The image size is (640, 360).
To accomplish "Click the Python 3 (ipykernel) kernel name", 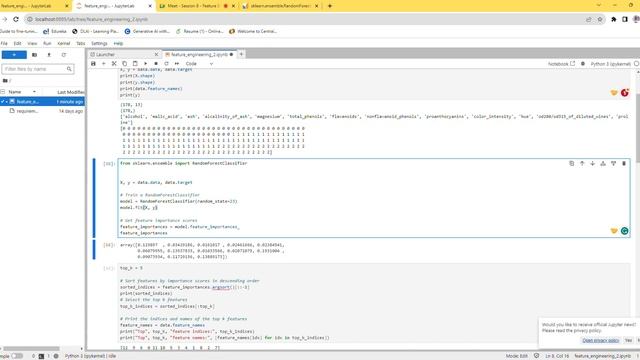I will [611, 64].
